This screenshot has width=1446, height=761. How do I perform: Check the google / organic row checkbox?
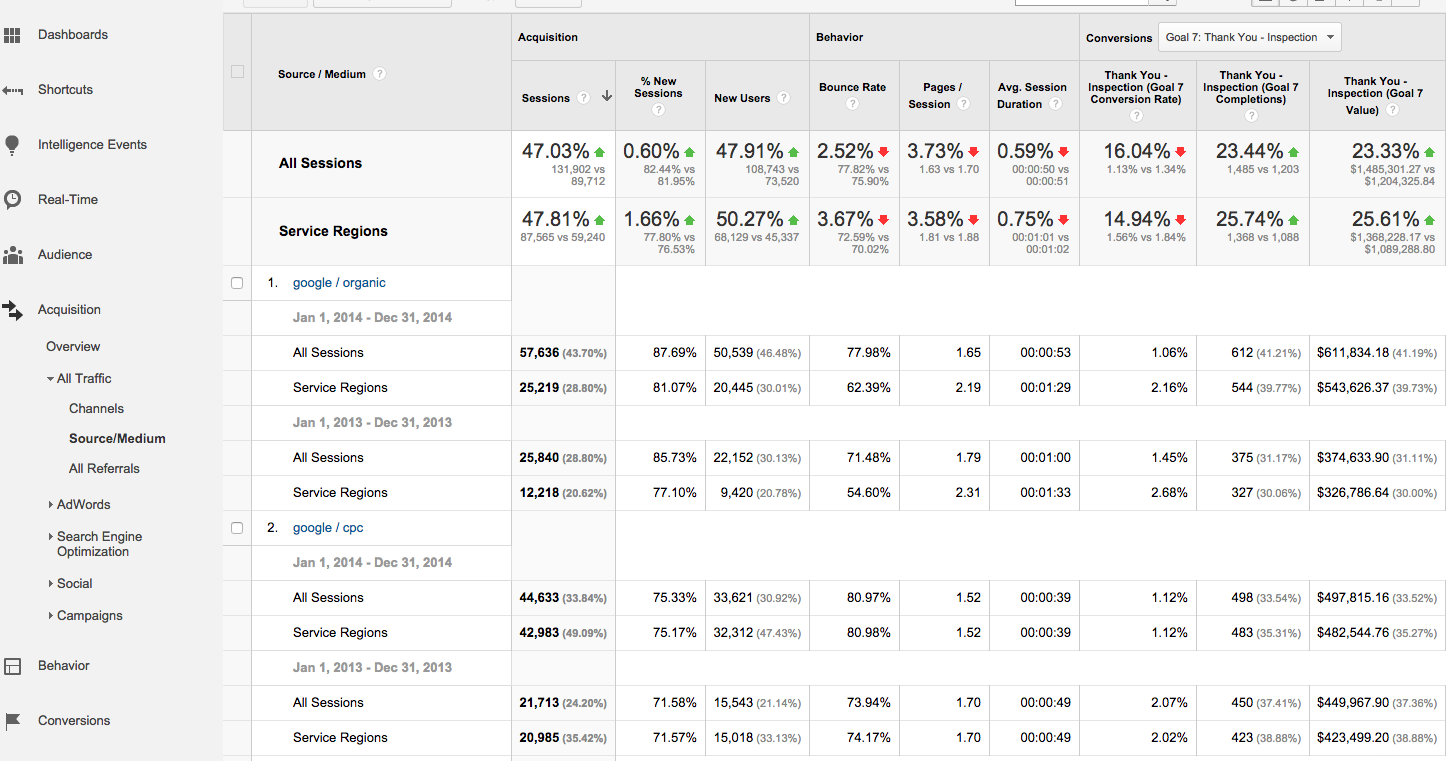coord(237,283)
